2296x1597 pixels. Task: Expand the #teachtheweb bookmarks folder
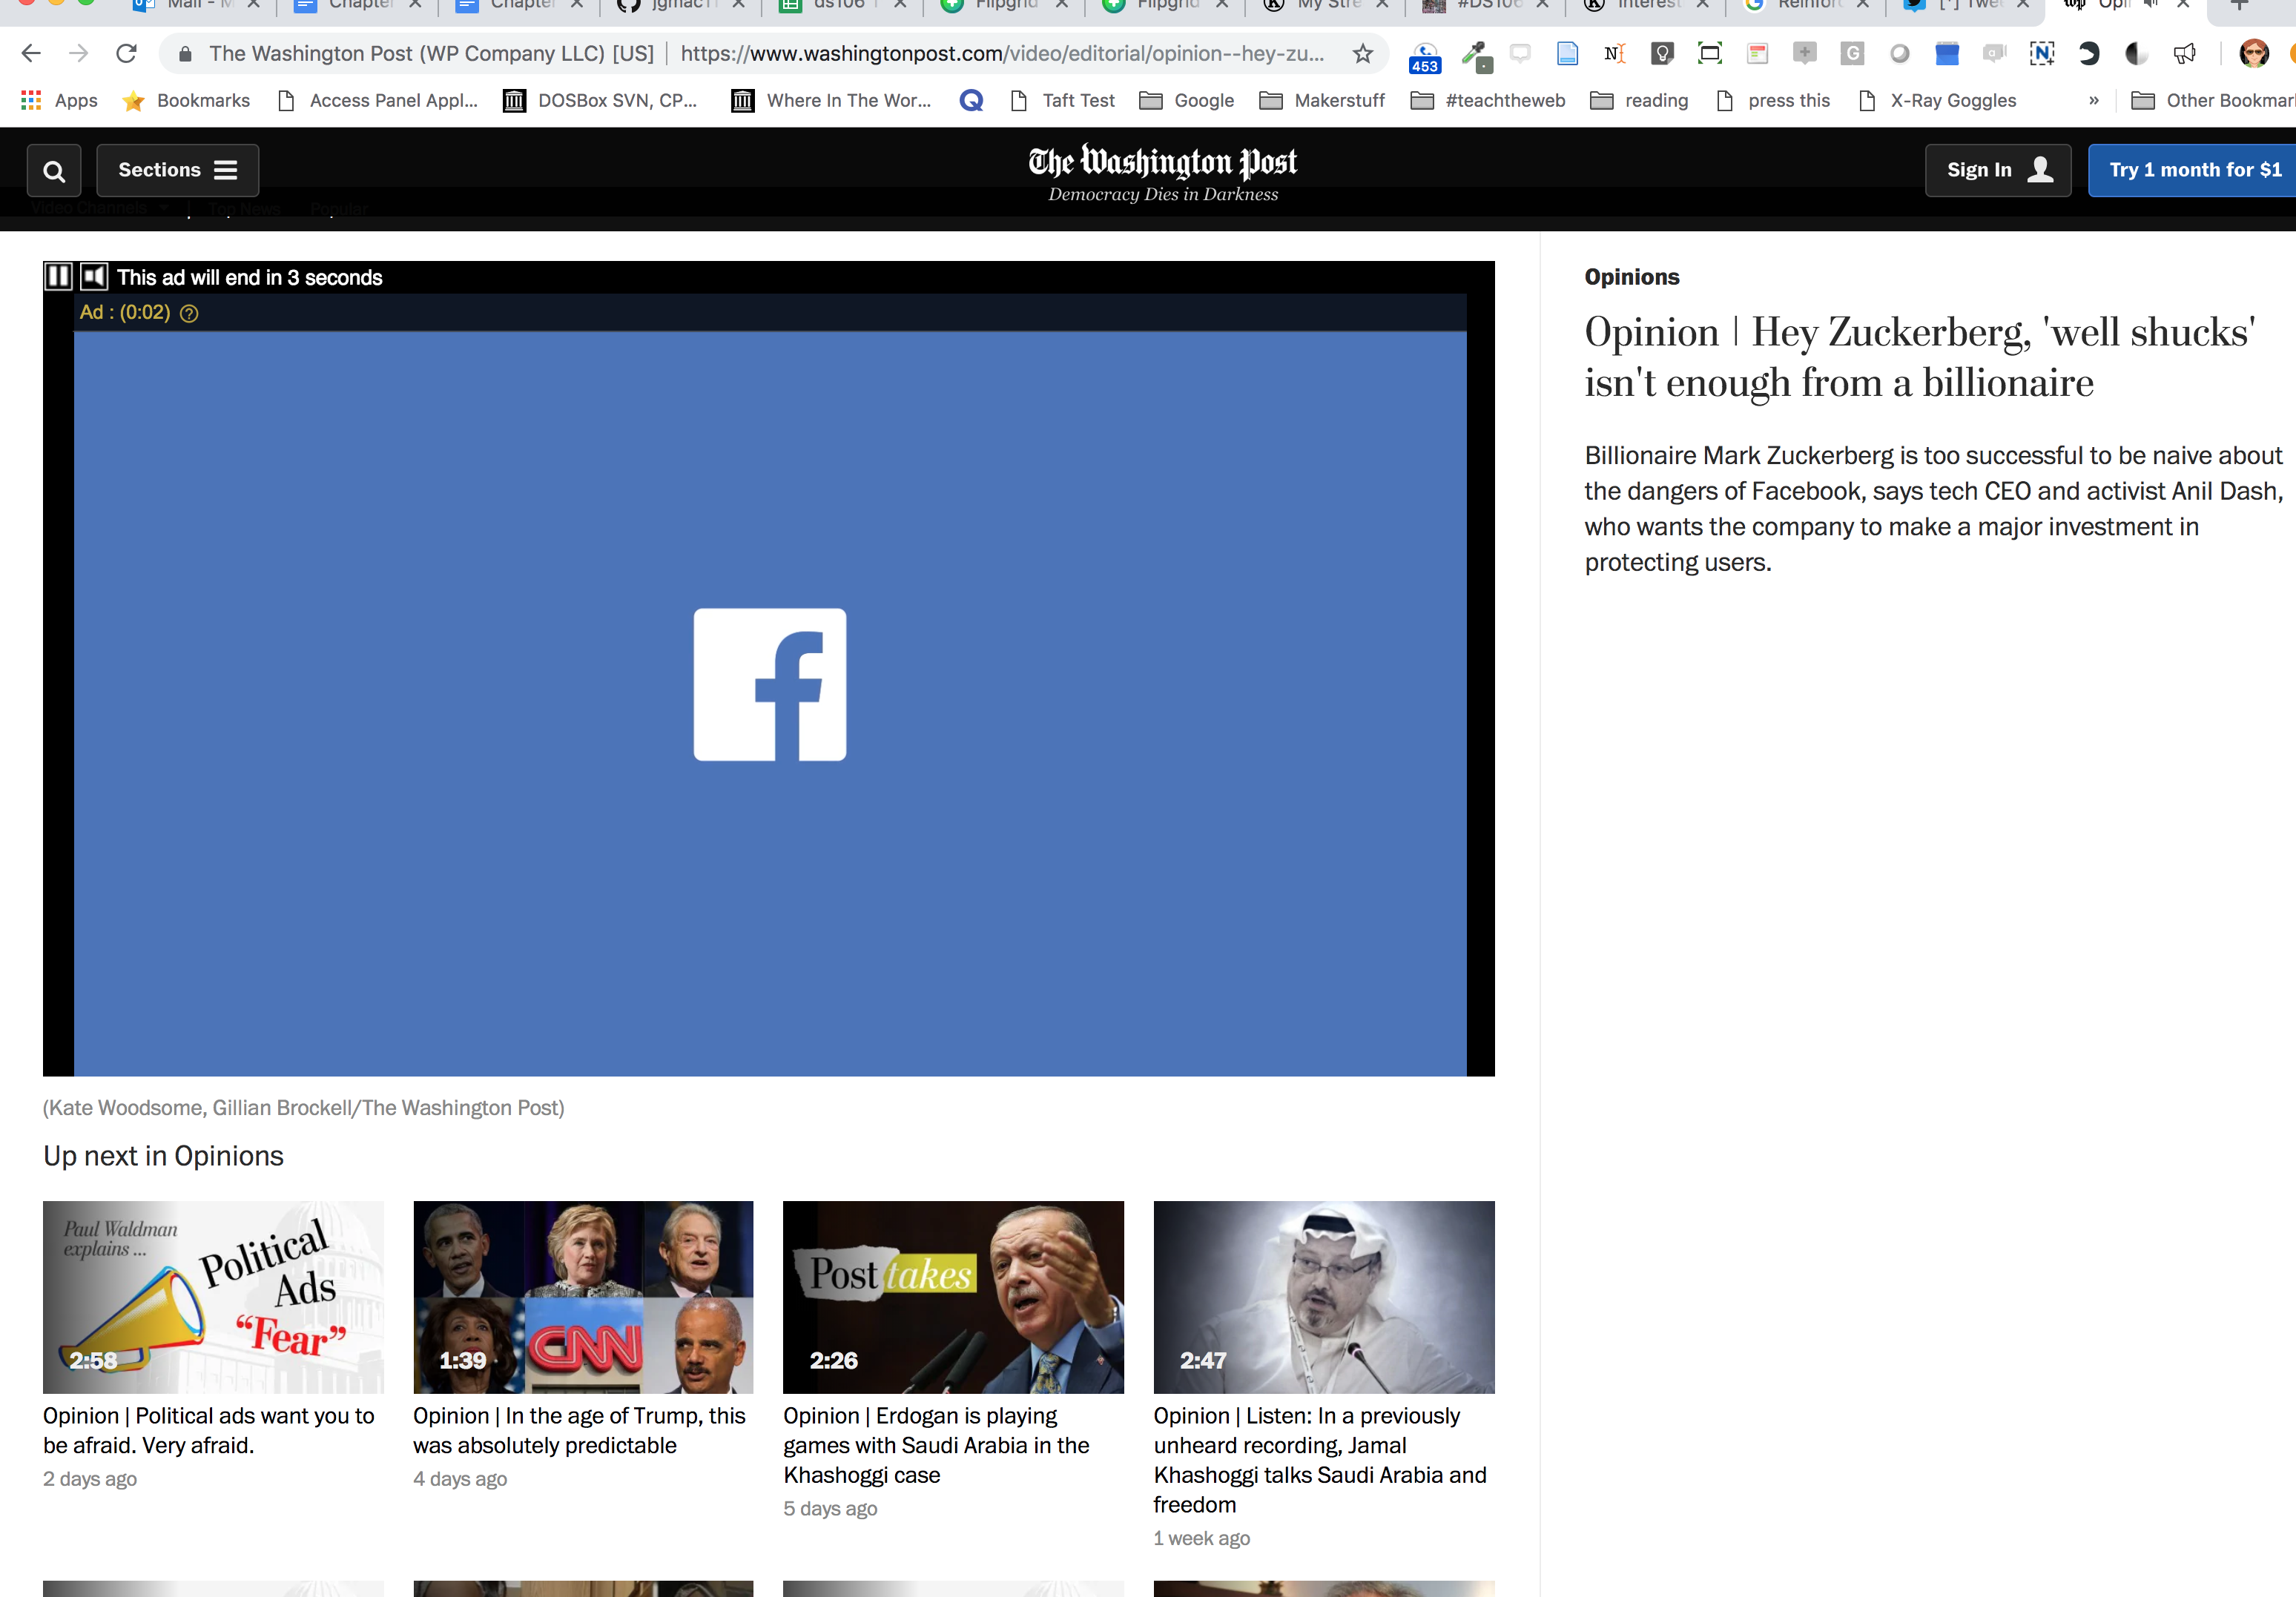click(1488, 100)
